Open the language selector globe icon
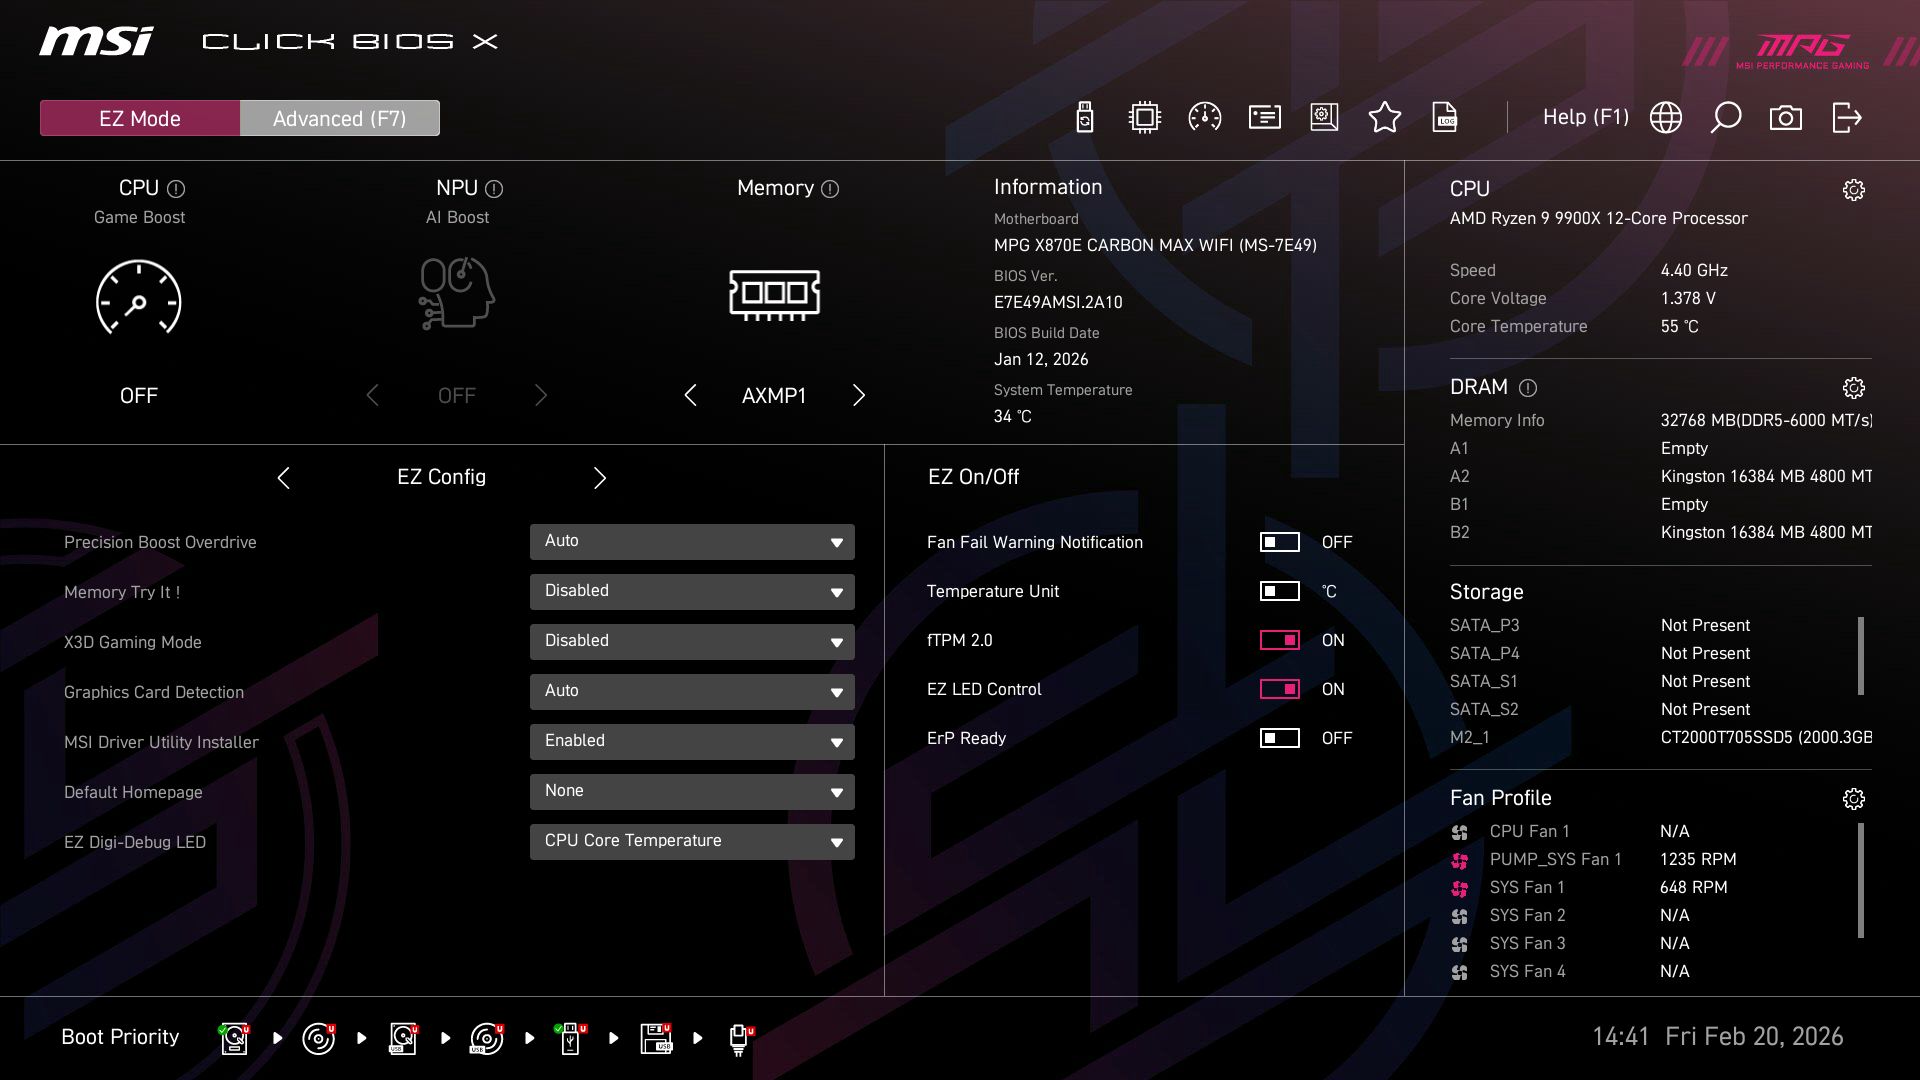The image size is (1920, 1080). click(1665, 117)
